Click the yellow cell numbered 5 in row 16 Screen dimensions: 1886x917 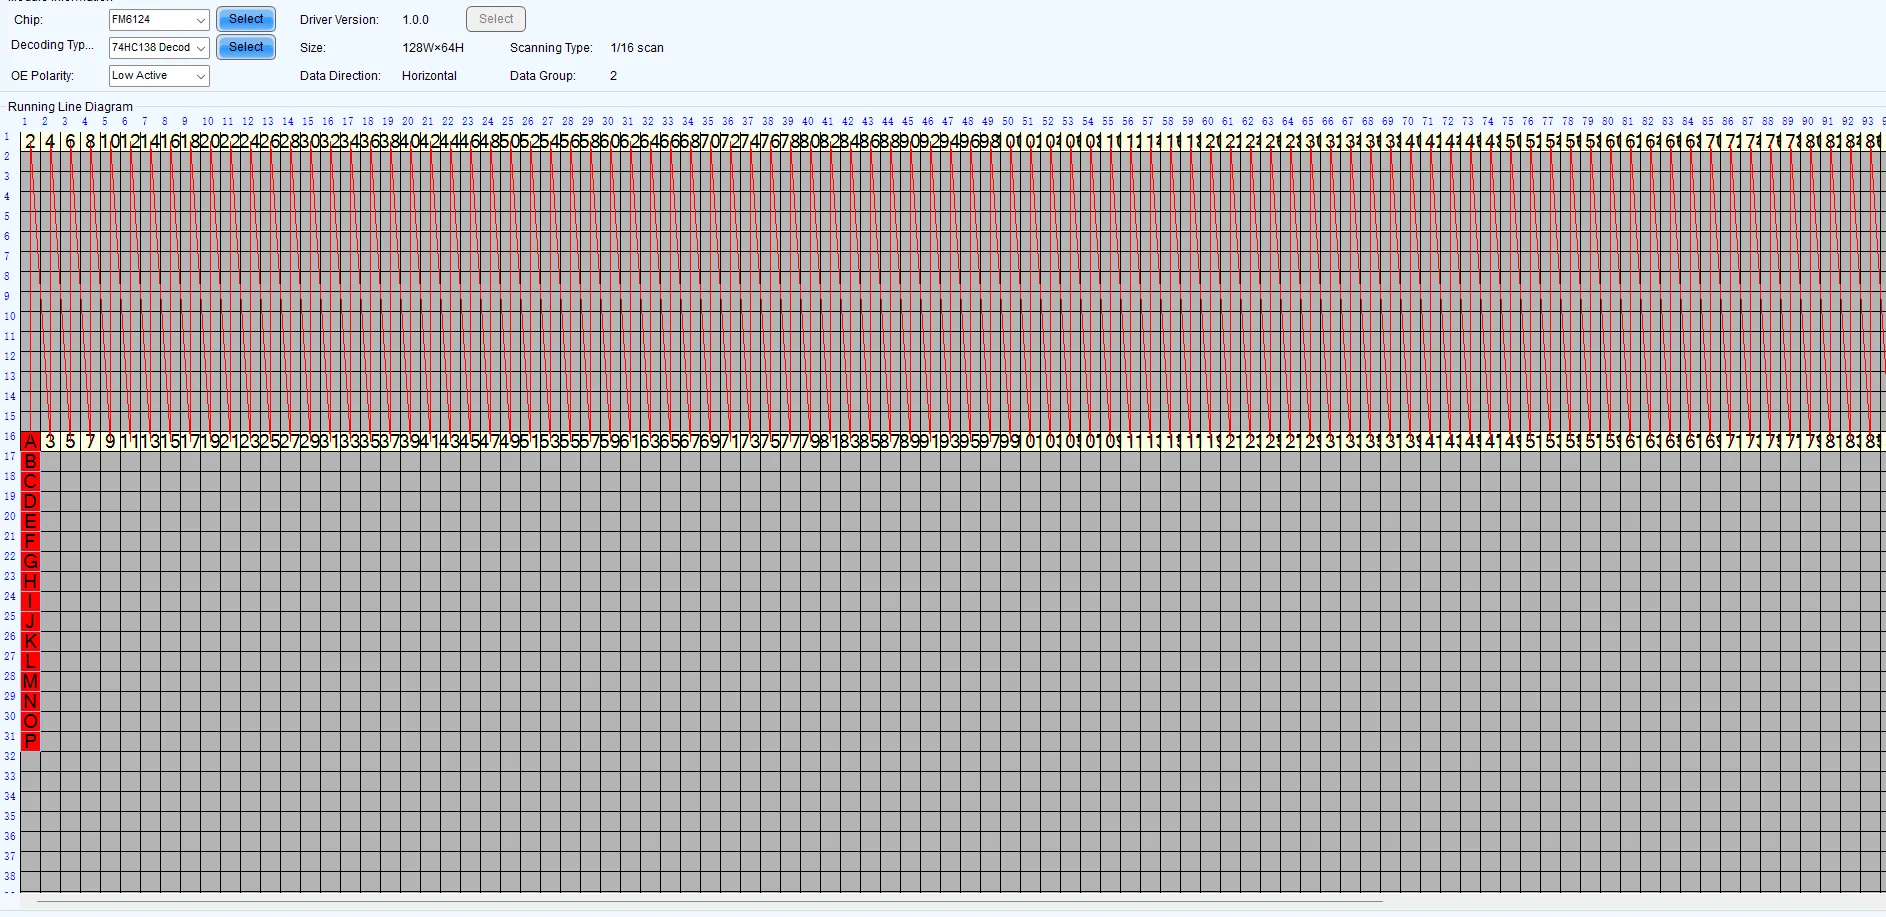click(x=70, y=441)
